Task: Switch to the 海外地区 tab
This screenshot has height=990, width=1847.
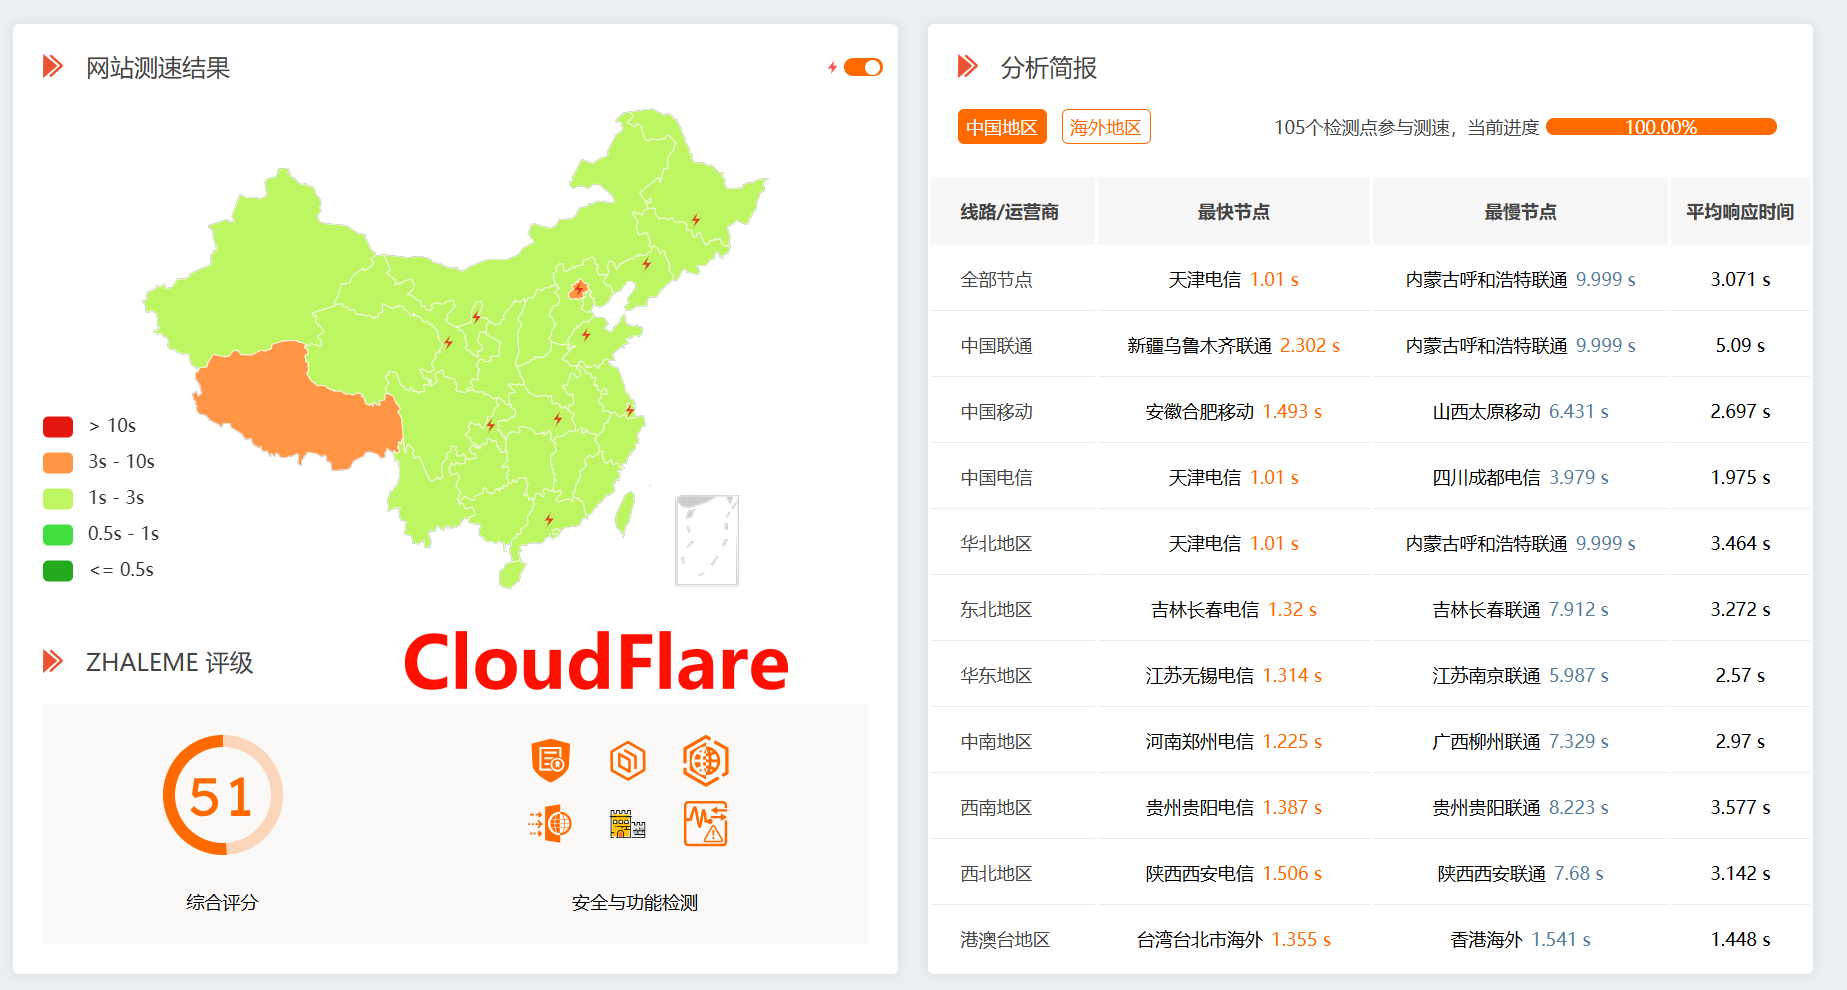Action: [x=1106, y=127]
